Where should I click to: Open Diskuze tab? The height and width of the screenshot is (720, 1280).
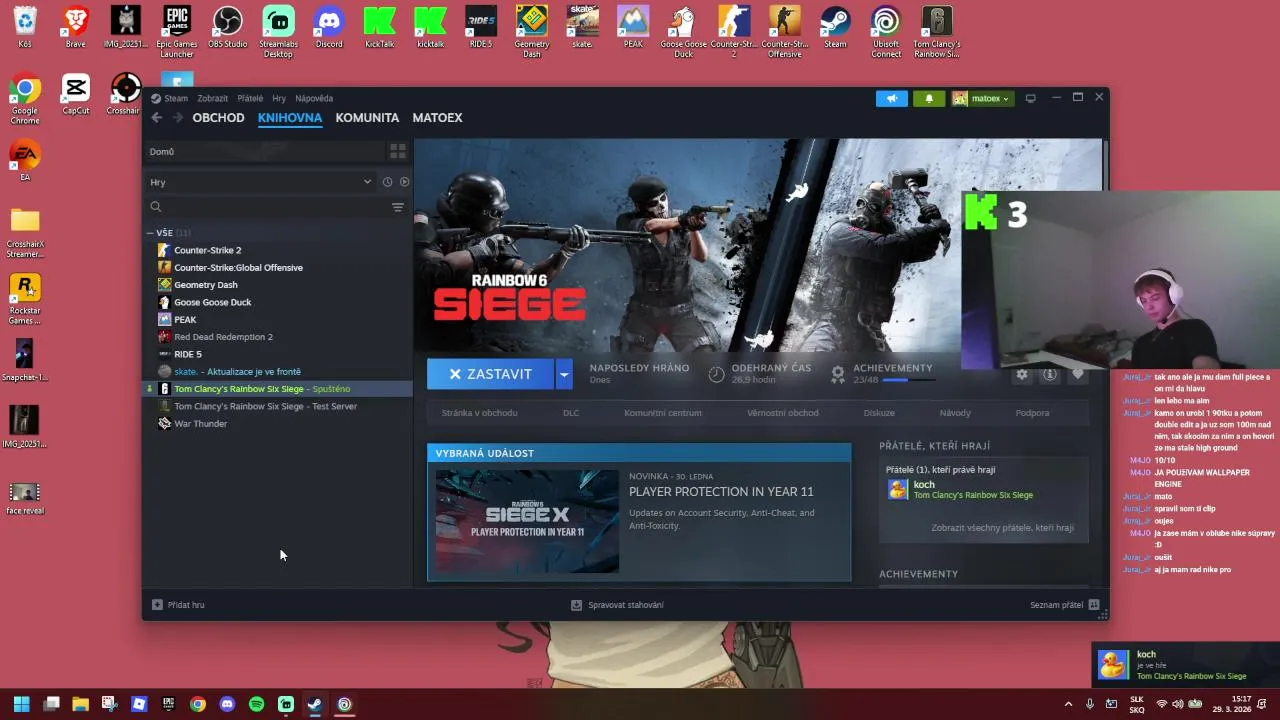point(879,413)
